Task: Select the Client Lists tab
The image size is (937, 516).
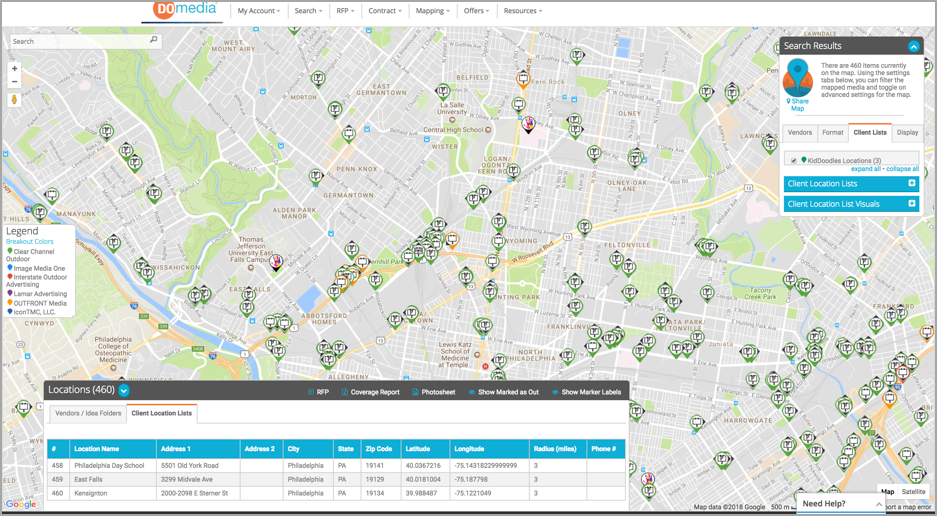Action: tap(870, 133)
